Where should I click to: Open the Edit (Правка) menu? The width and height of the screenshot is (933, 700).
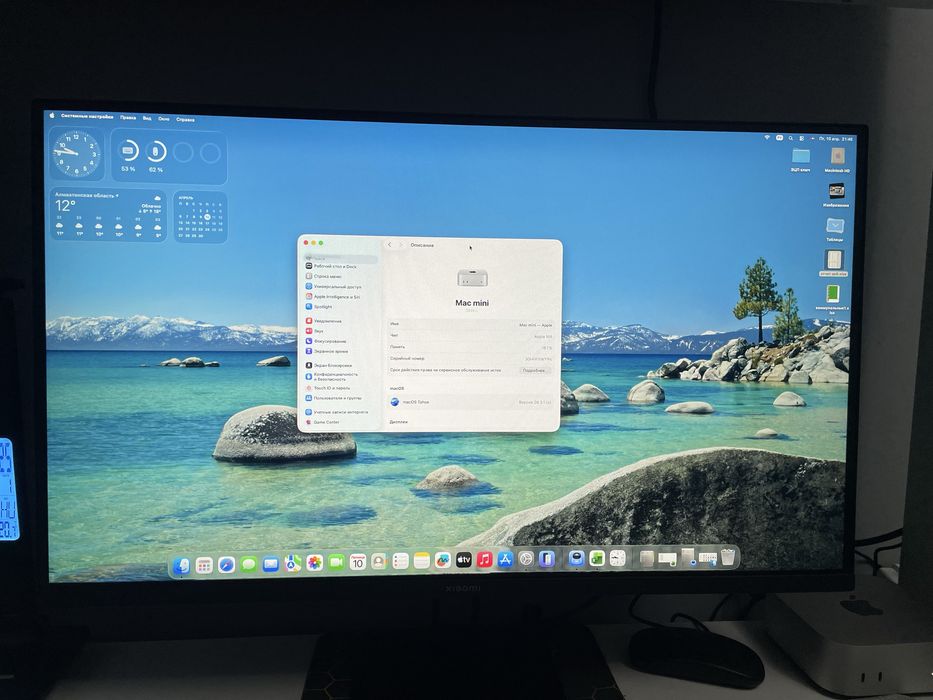pos(128,118)
